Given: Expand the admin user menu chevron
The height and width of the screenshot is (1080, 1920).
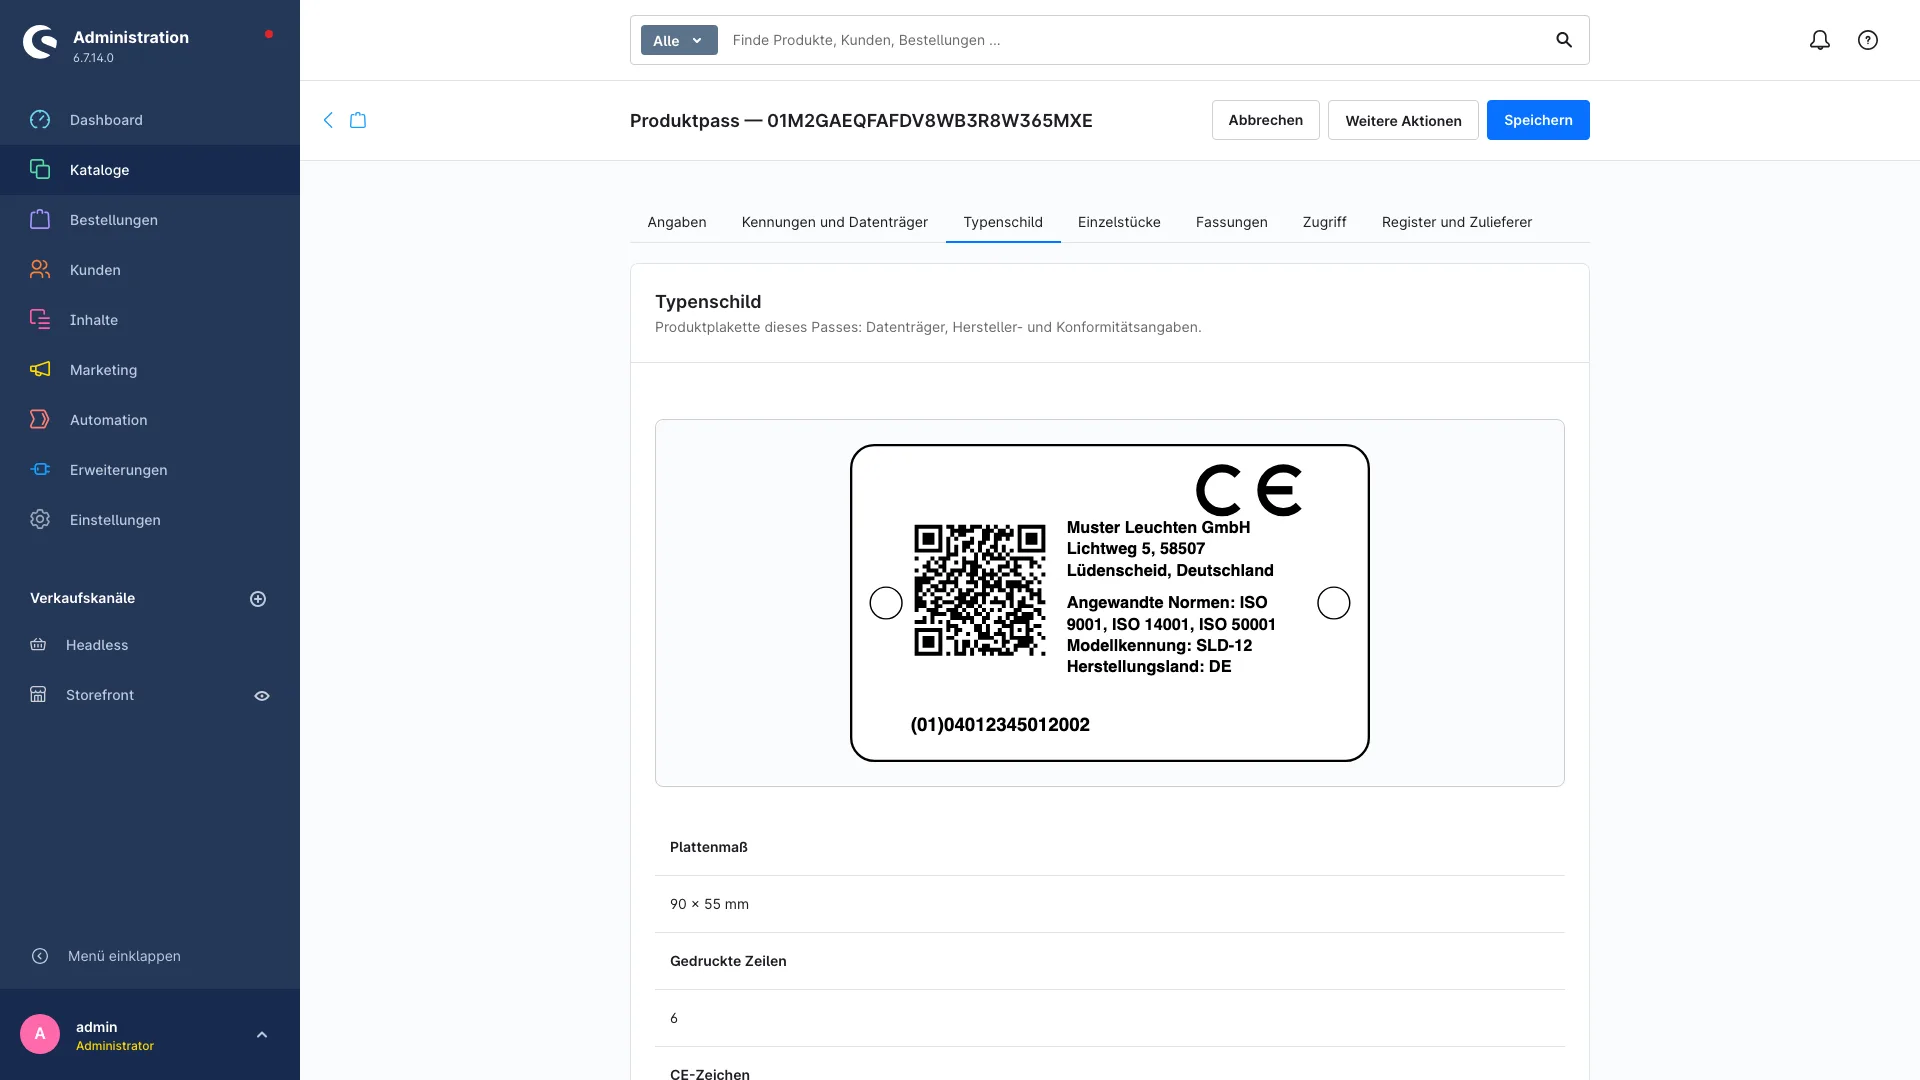Looking at the screenshot, I should pos(262,1035).
